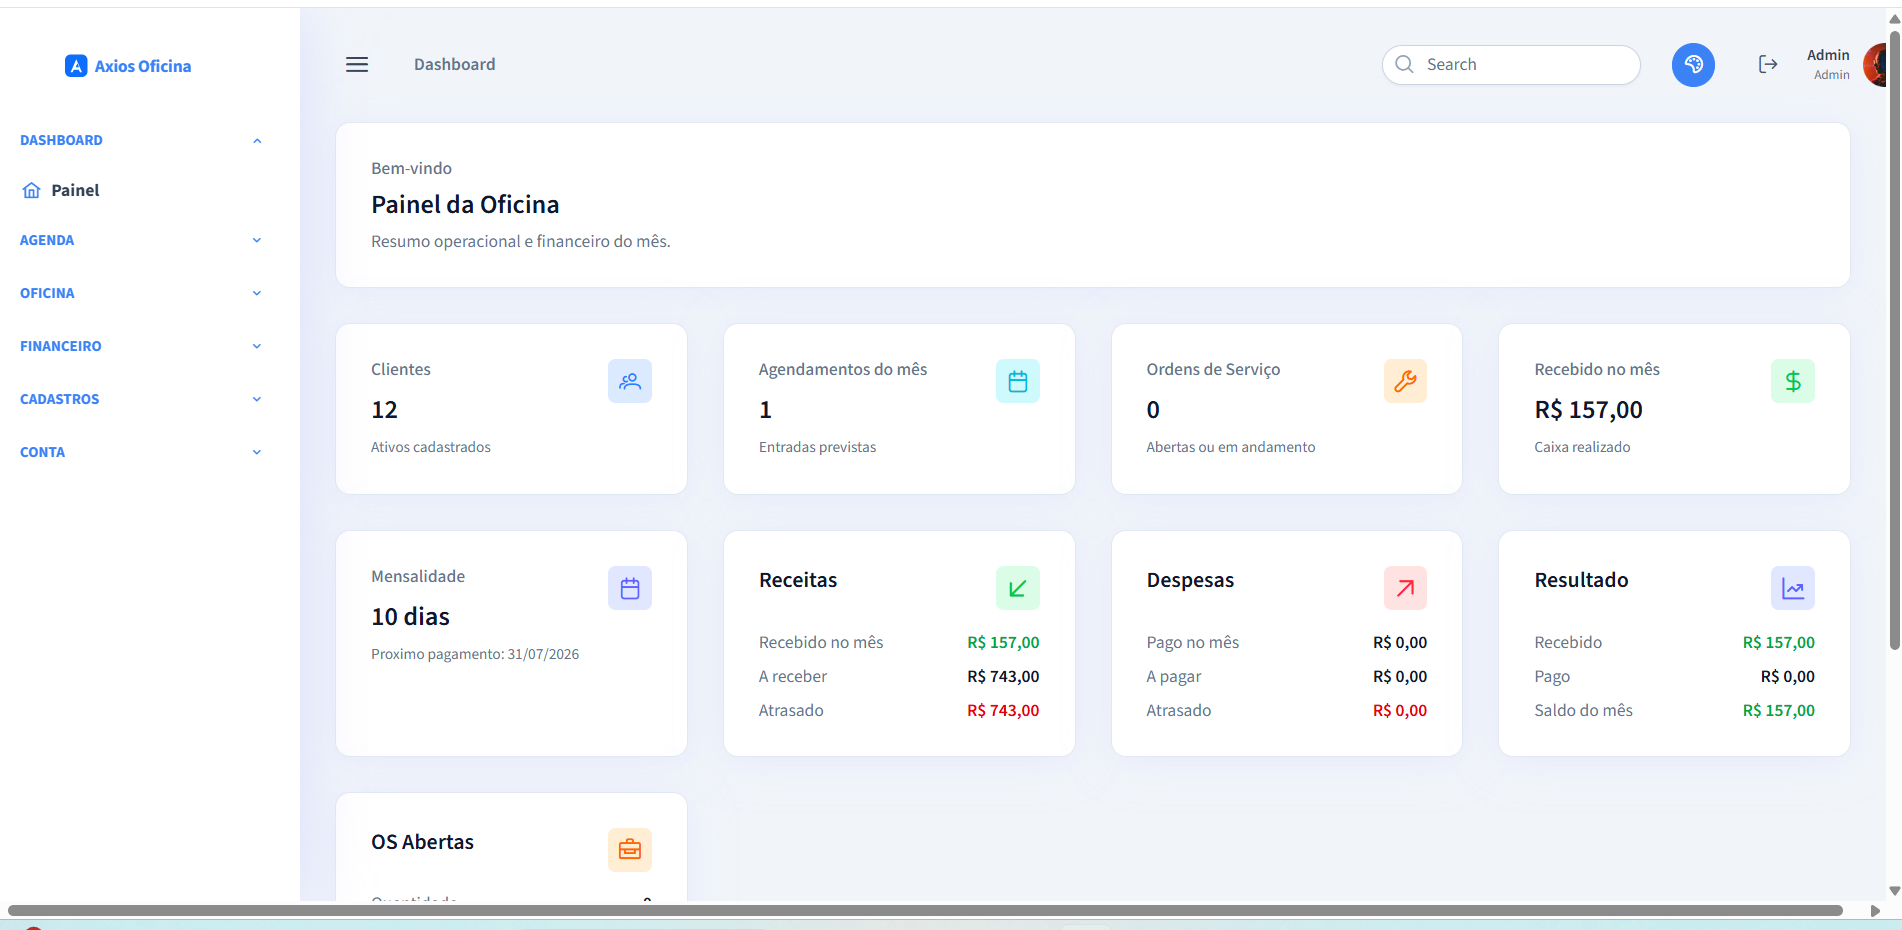Click the Recebido no mês dollar icon
1902x930 pixels.
[1793, 381]
